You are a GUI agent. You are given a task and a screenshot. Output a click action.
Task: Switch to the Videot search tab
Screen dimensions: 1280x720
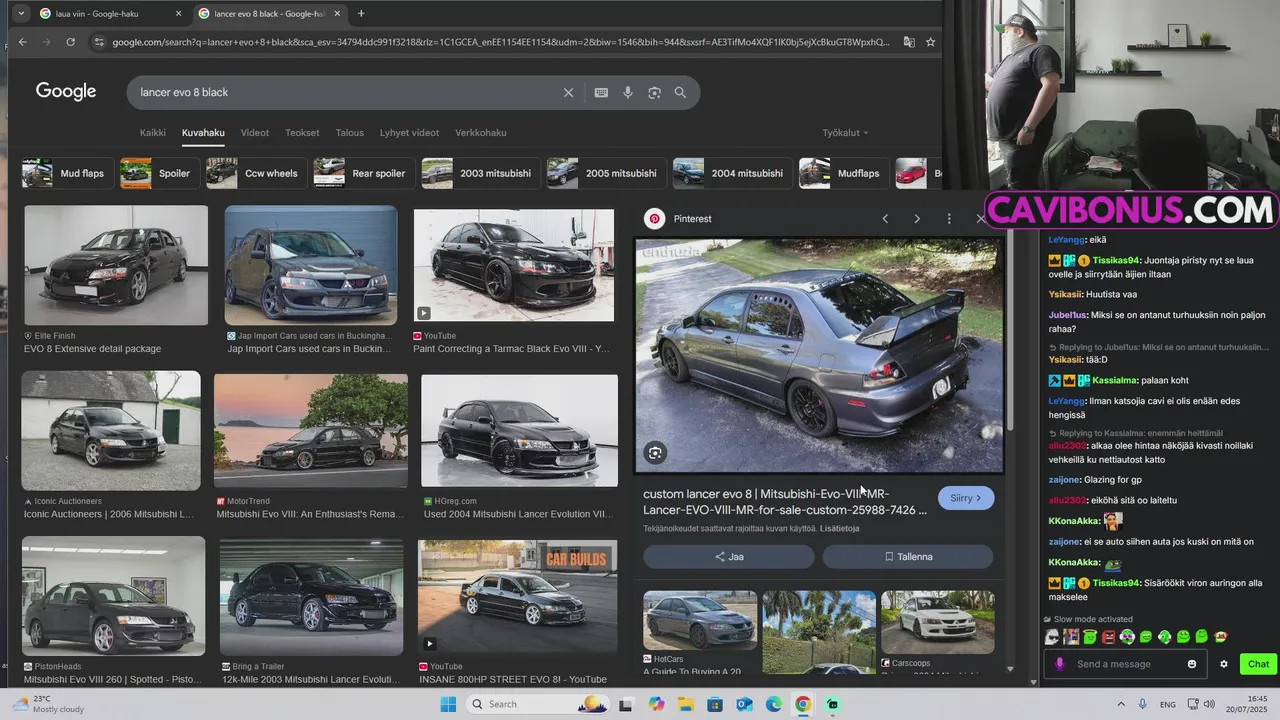(255, 132)
